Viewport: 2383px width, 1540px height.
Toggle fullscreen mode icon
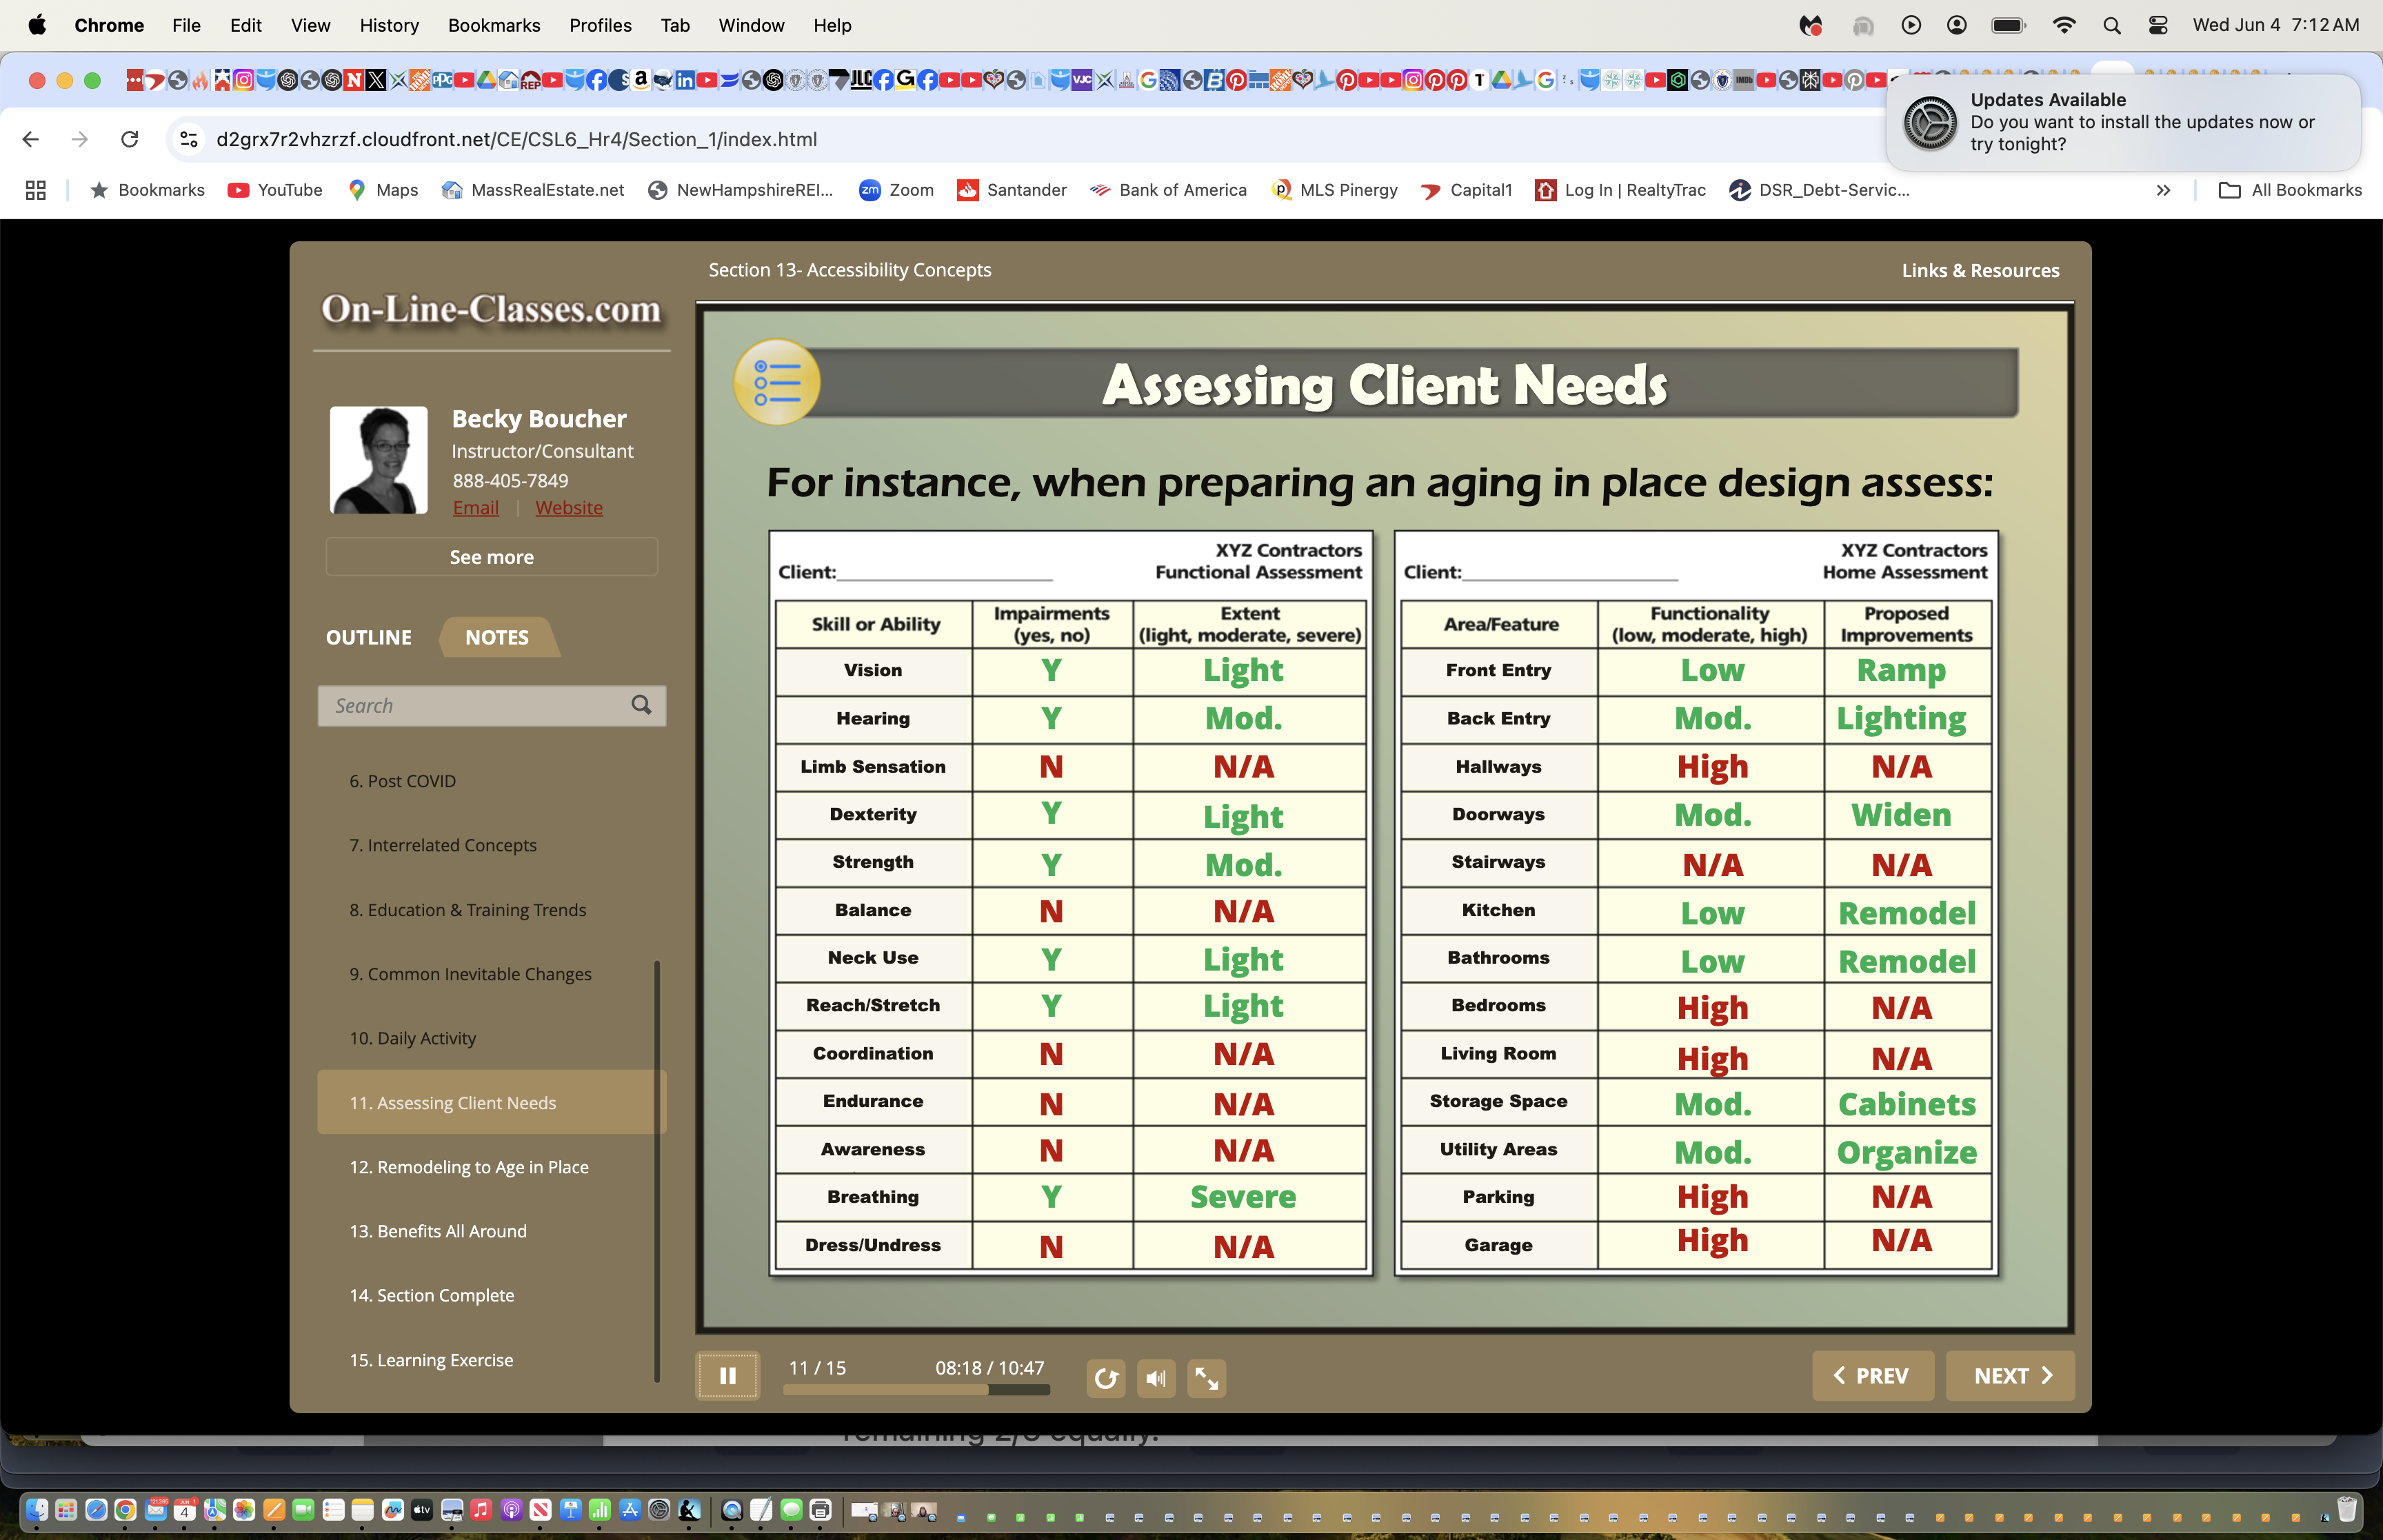coord(1206,1378)
